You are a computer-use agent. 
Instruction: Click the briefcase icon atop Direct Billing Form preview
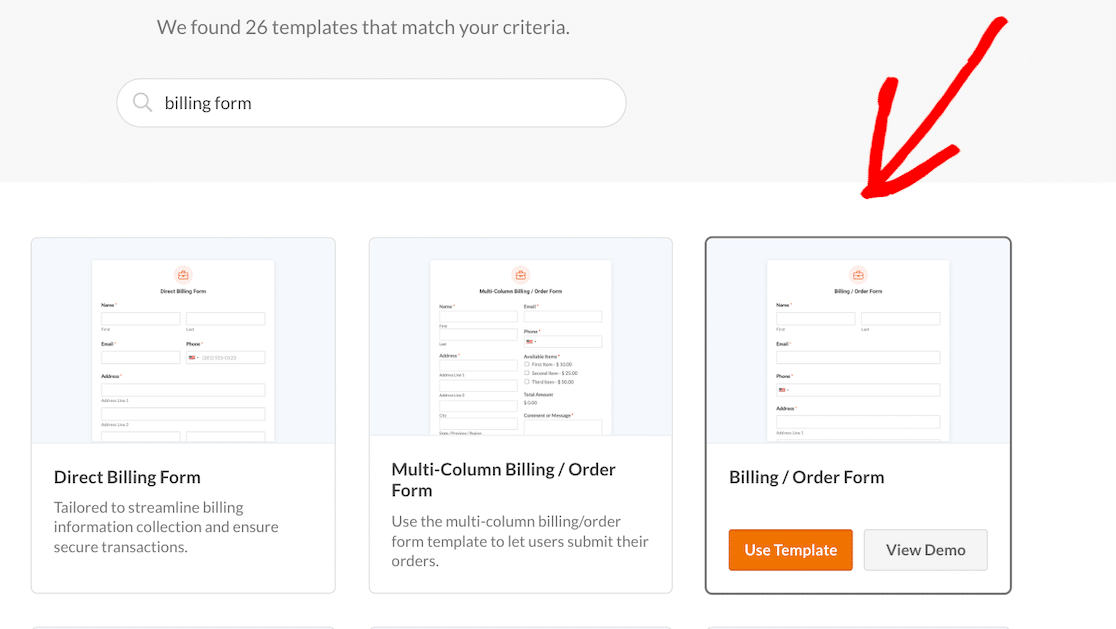coord(182,275)
